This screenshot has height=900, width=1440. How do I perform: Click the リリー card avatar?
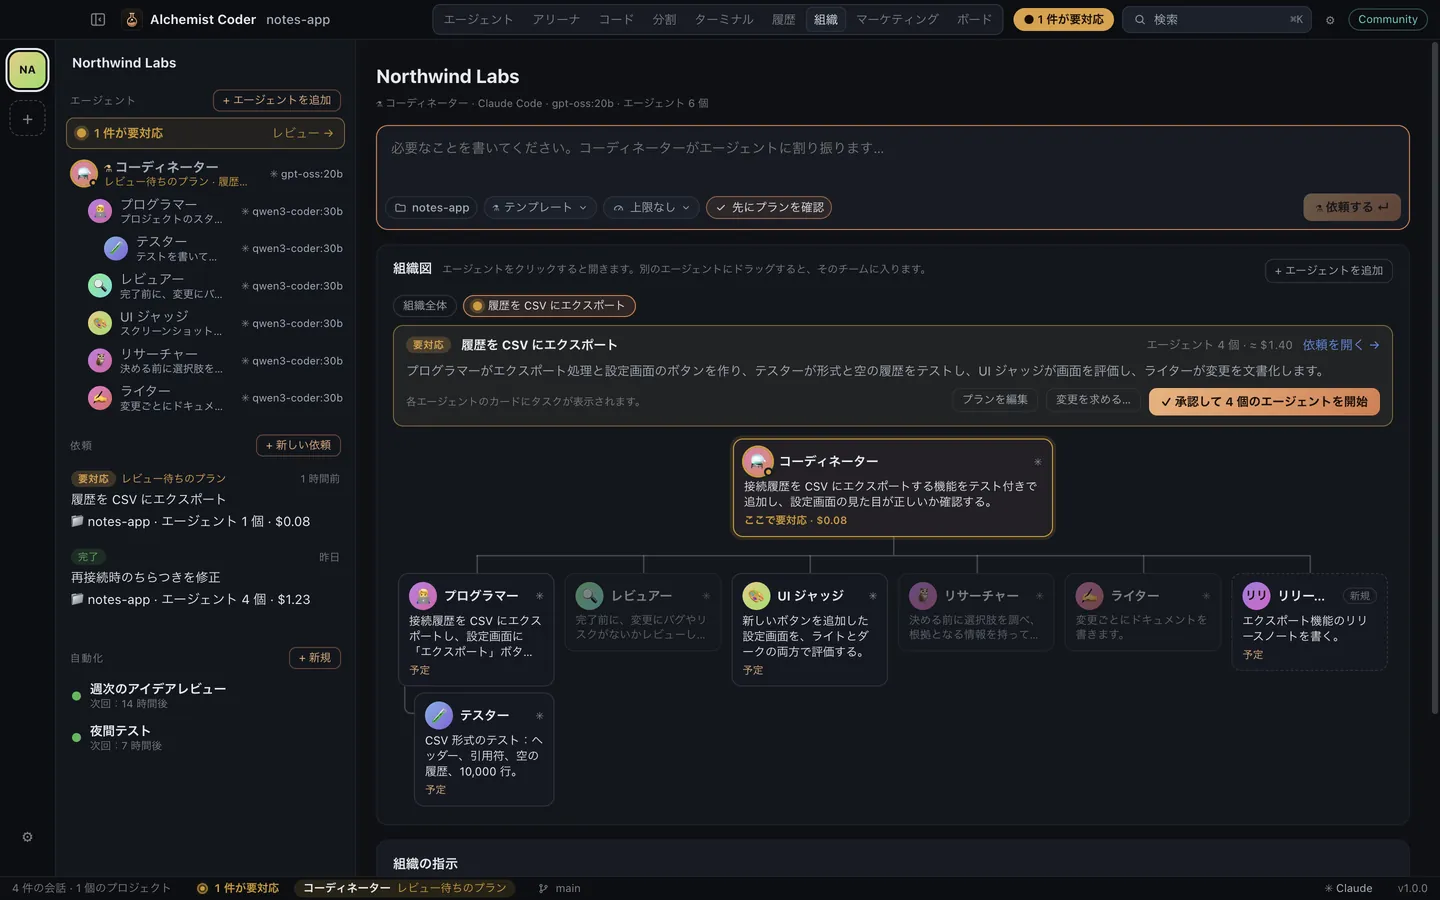pos(1256,596)
